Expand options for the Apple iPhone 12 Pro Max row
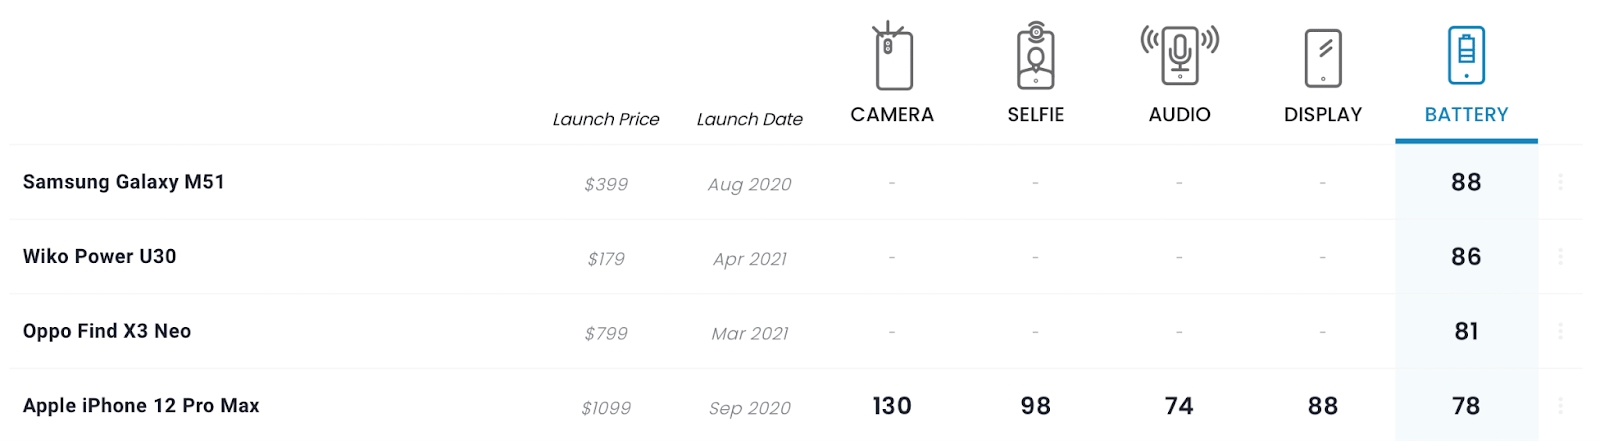Viewport: 1600px width, 441px height. 1560,406
